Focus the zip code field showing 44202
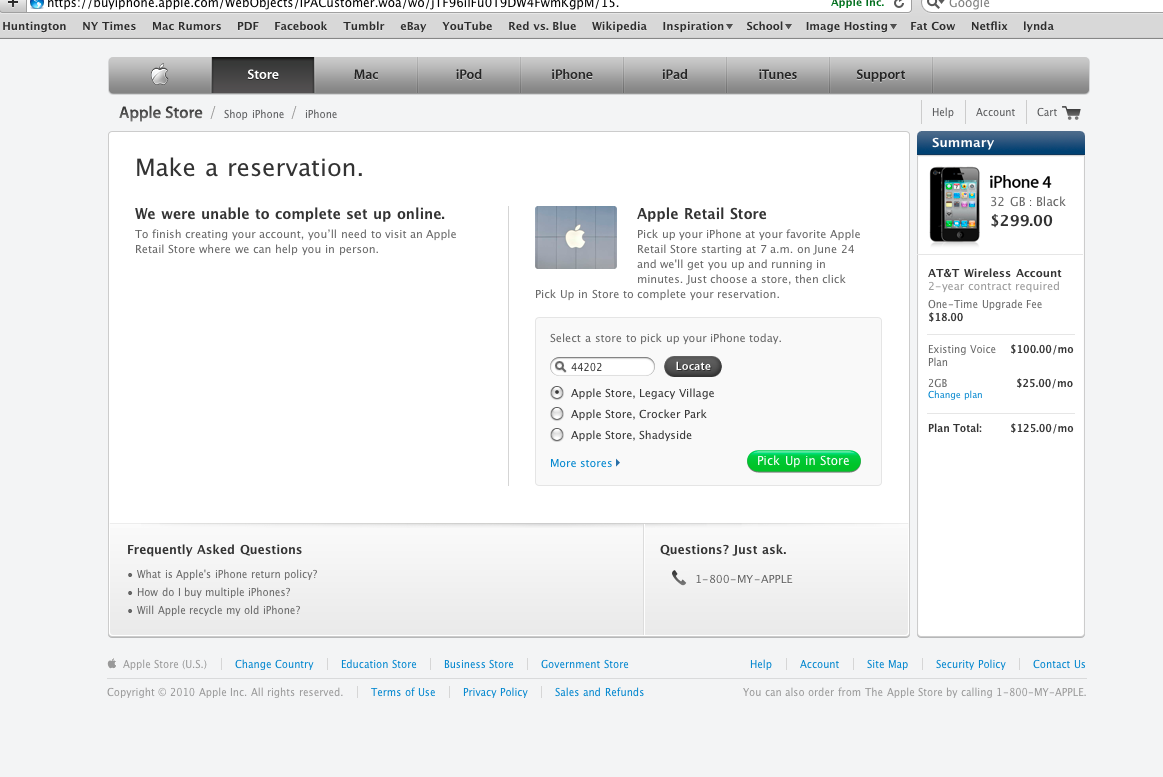The width and height of the screenshot is (1163, 777). tap(602, 366)
